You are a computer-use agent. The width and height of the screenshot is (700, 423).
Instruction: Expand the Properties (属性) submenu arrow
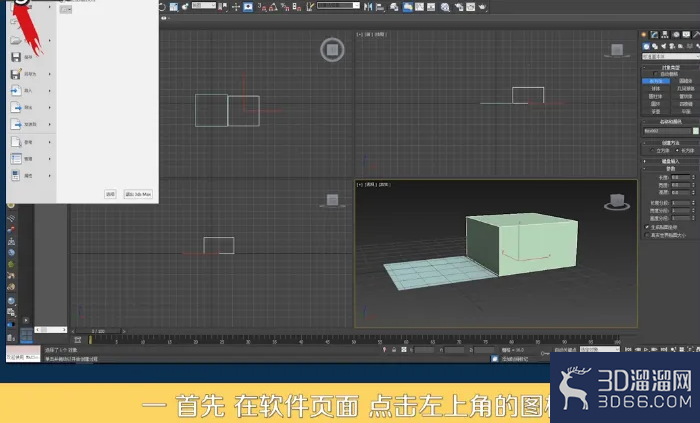coord(50,176)
